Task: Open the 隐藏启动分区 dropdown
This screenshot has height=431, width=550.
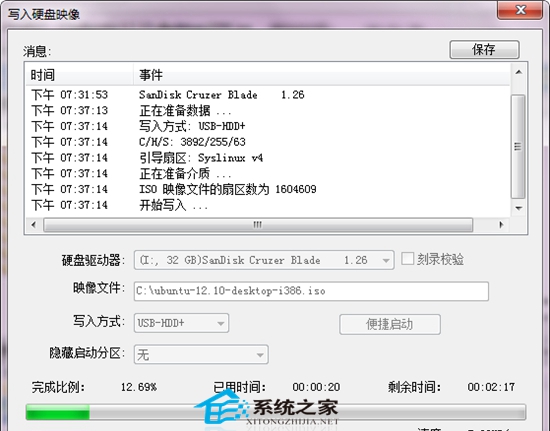Action: click(x=201, y=355)
